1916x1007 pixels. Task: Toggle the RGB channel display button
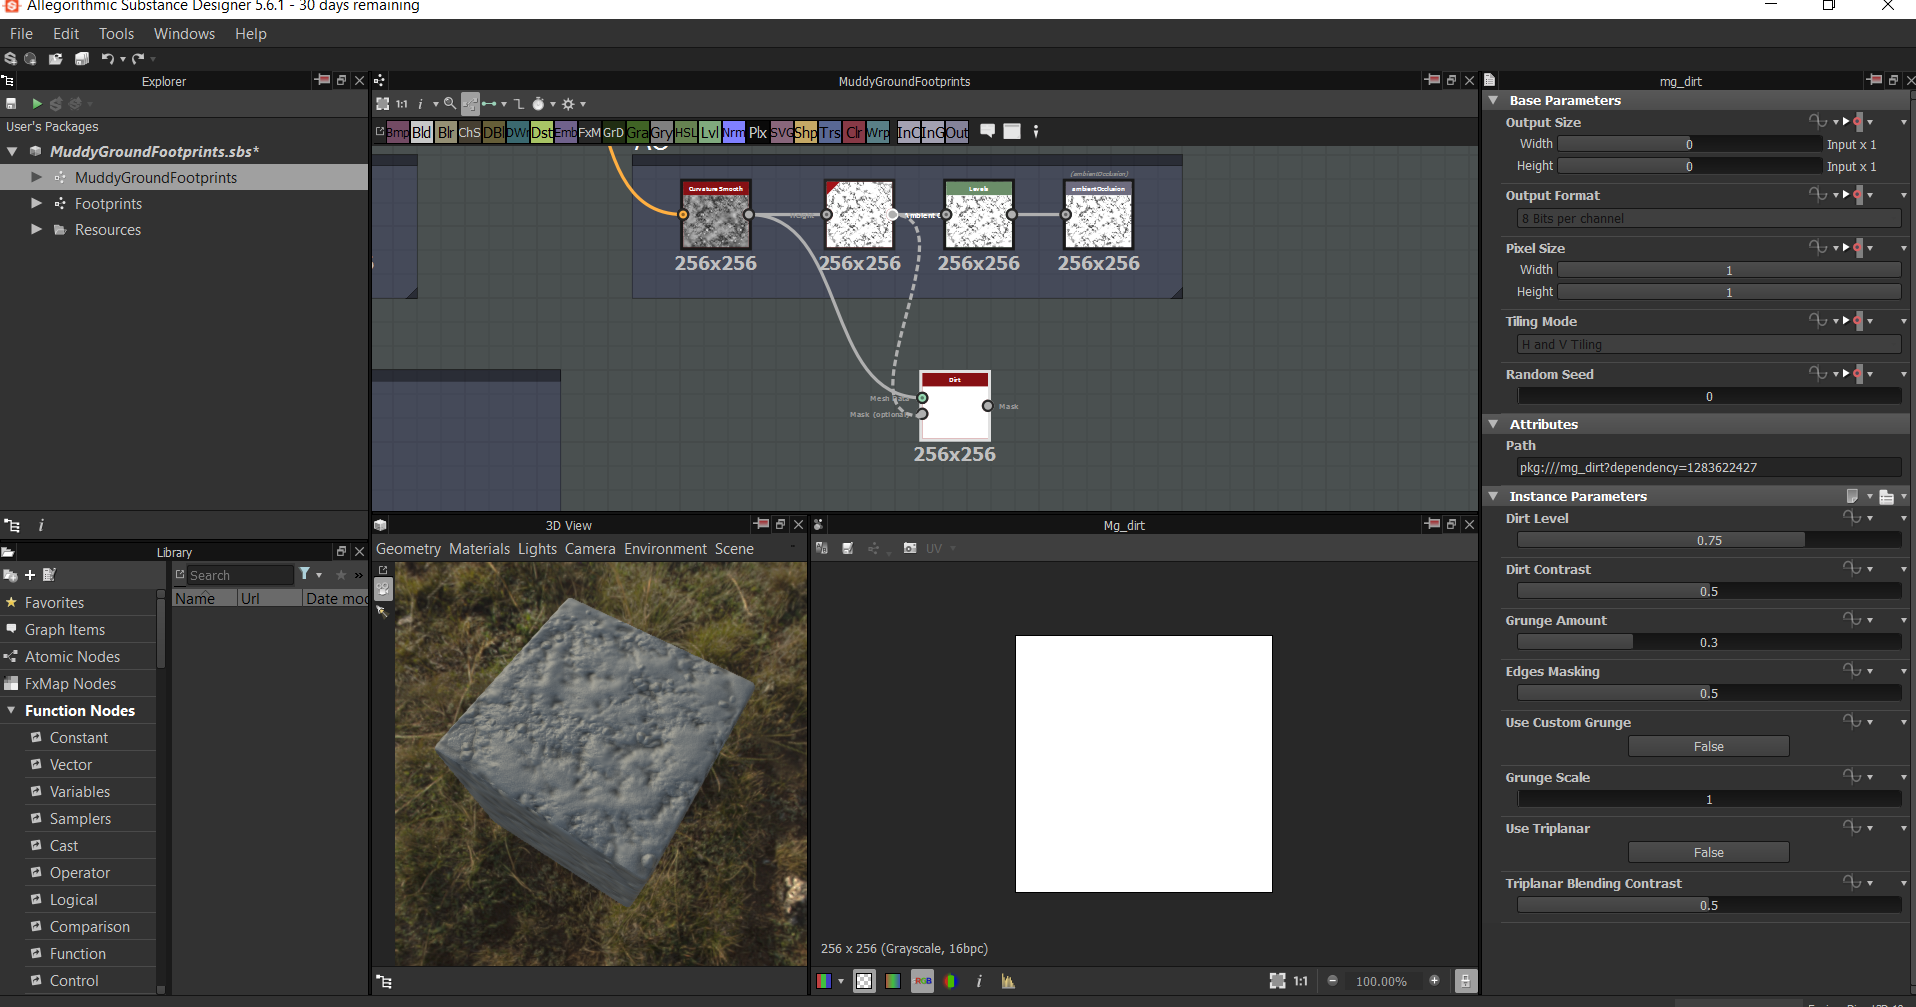922,981
